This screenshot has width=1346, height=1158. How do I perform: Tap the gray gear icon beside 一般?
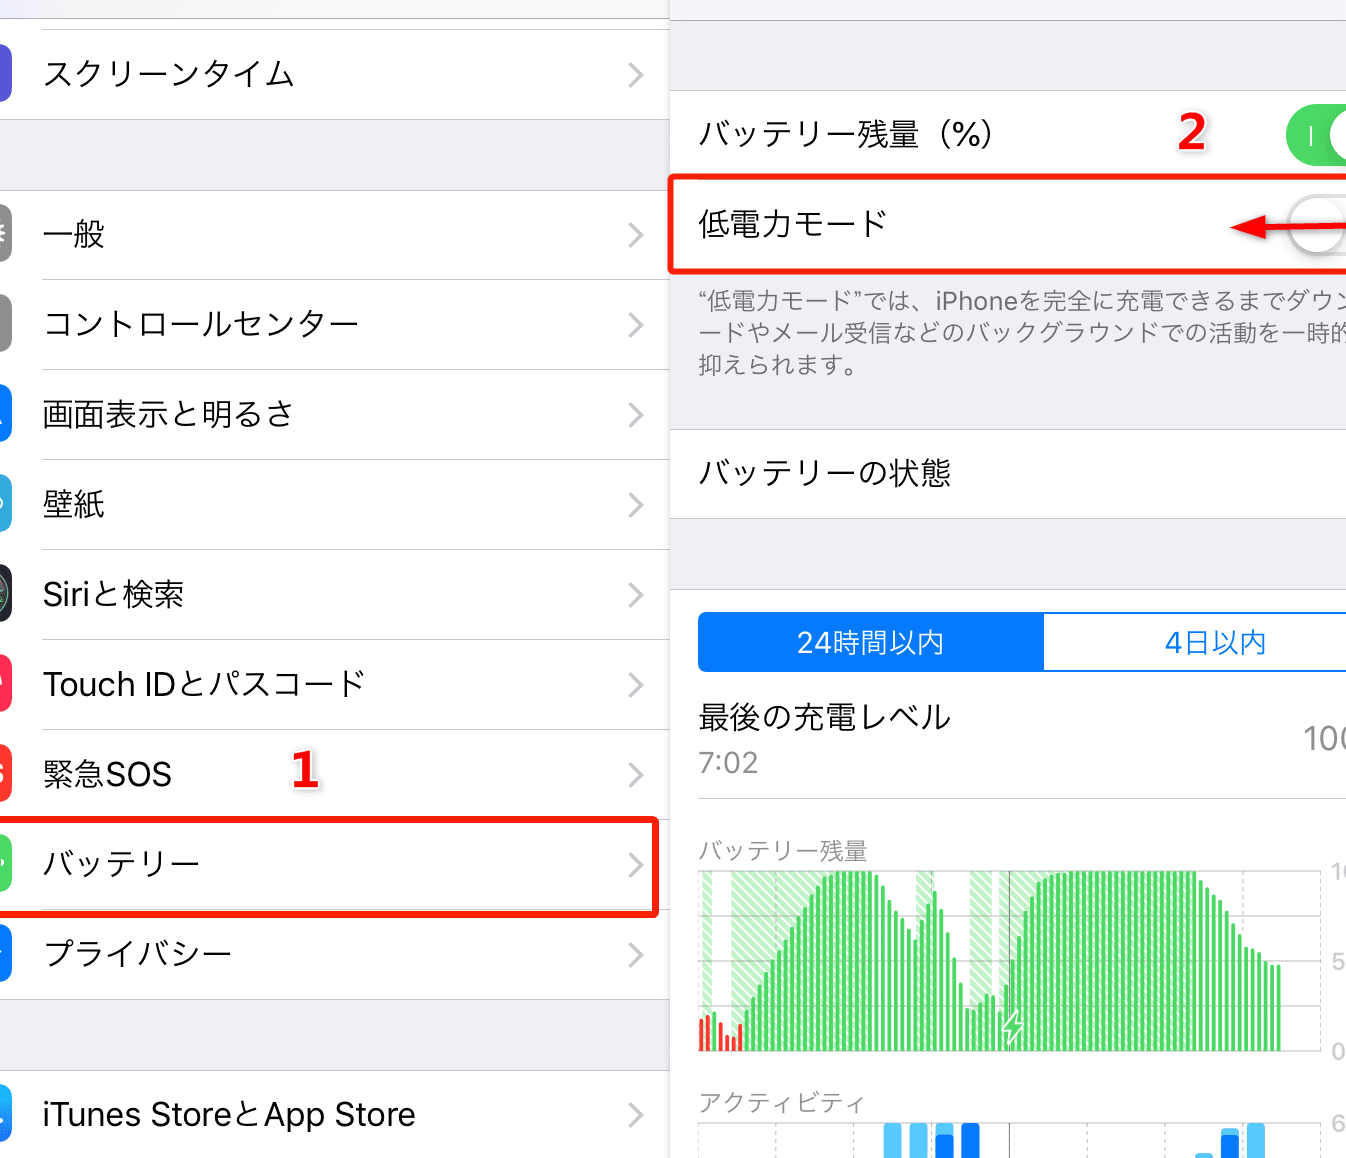click(x=5, y=233)
